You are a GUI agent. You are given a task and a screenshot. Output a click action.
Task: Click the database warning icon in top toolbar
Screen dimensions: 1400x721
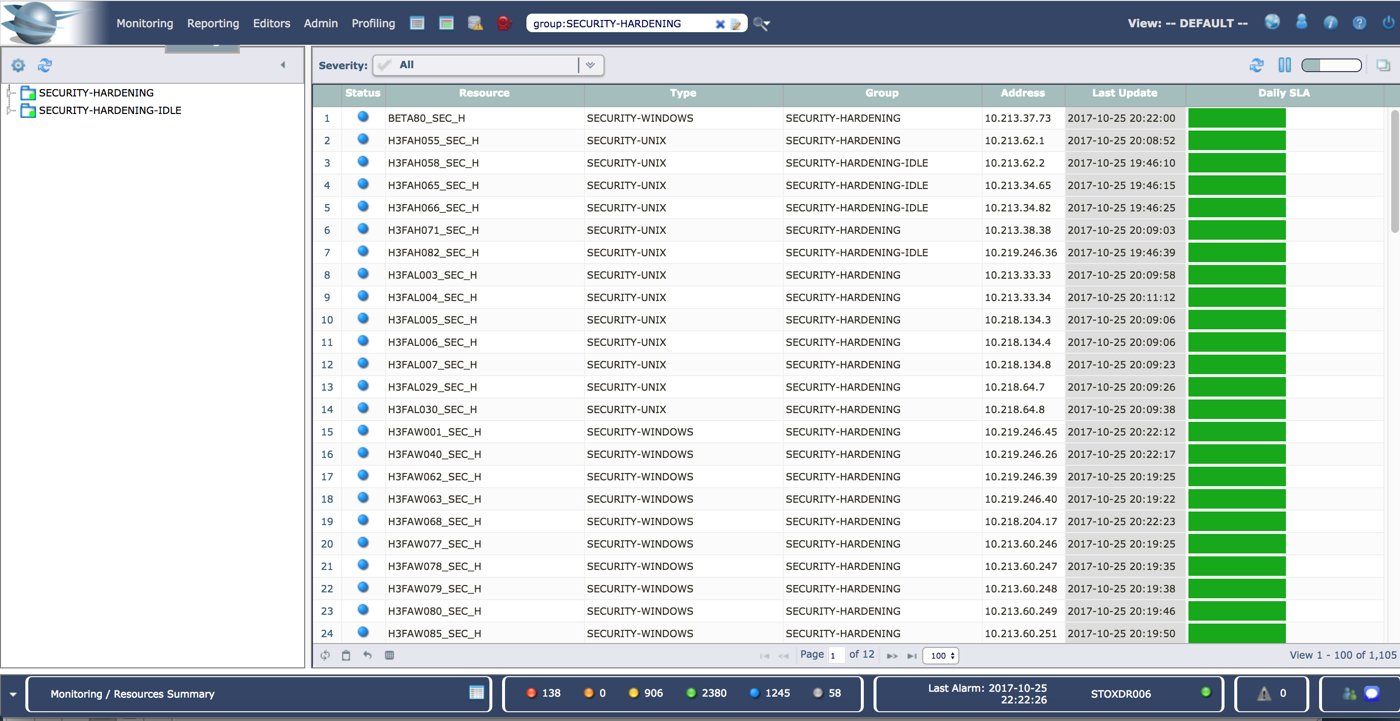click(475, 23)
